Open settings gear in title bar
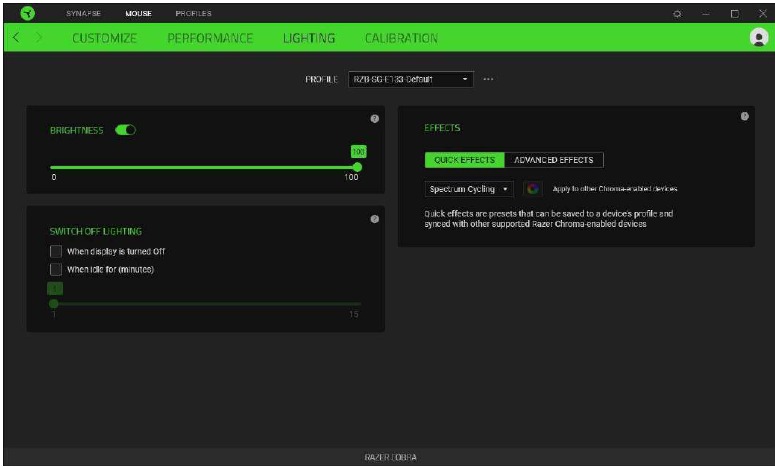 pyautogui.click(x=678, y=13)
